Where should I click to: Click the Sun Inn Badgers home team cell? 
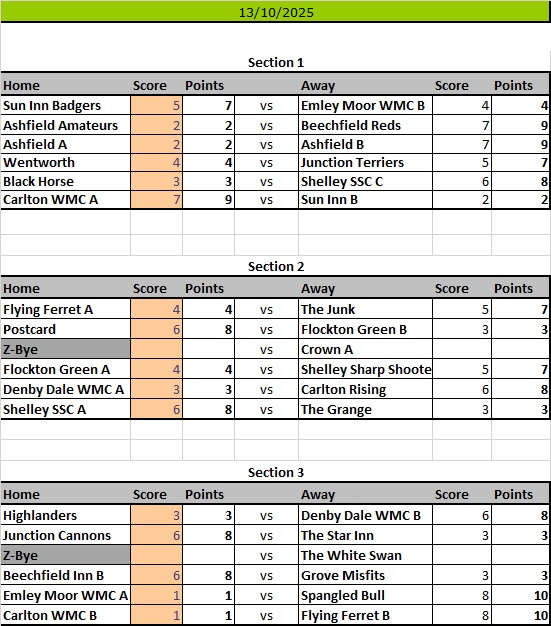click(x=65, y=105)
